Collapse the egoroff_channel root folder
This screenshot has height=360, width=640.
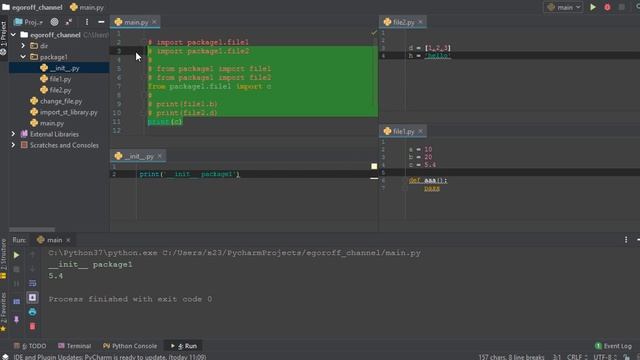(x=13, y=35)
